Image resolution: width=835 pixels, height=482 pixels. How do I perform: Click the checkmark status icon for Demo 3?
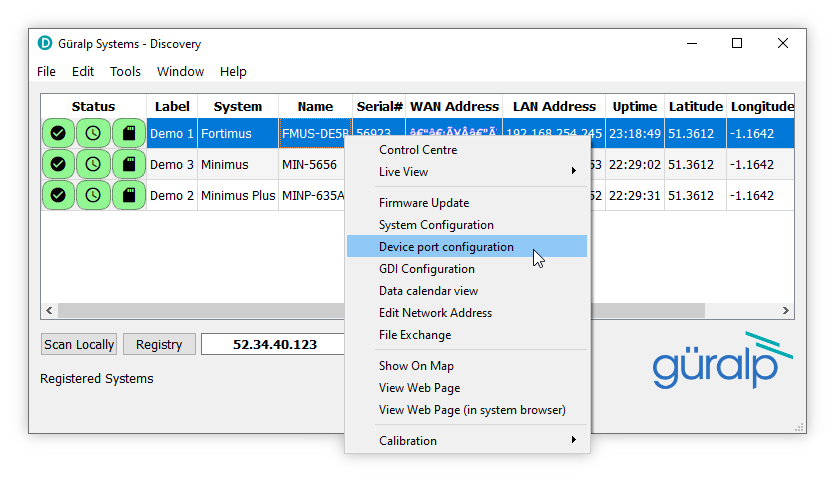coord(58,164)
